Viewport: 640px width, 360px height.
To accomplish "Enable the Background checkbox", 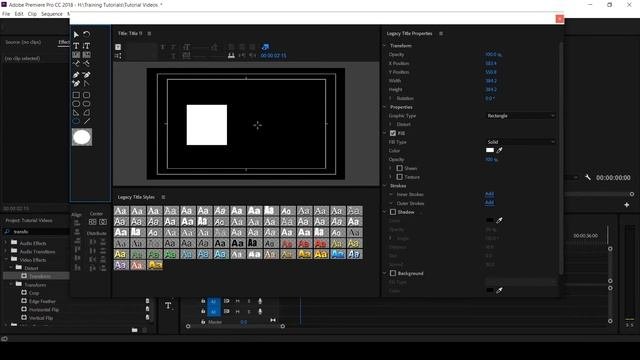I will pyautogui.click(x=393, y=273).
